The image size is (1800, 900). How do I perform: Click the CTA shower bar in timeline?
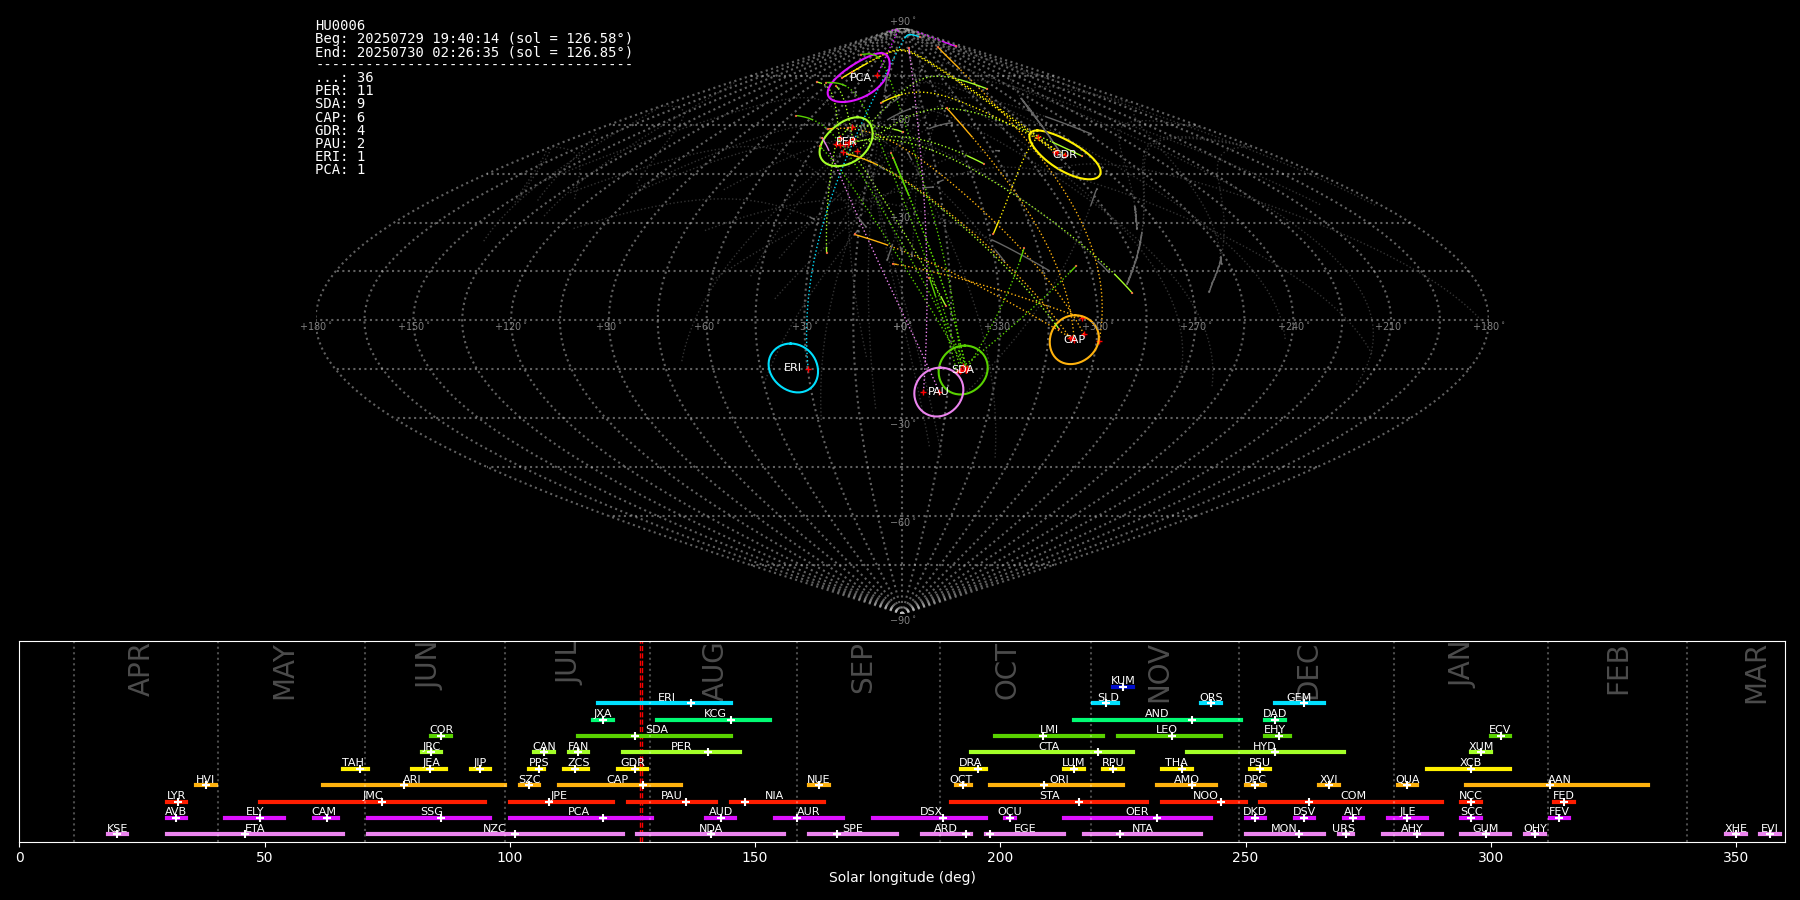1052,752
